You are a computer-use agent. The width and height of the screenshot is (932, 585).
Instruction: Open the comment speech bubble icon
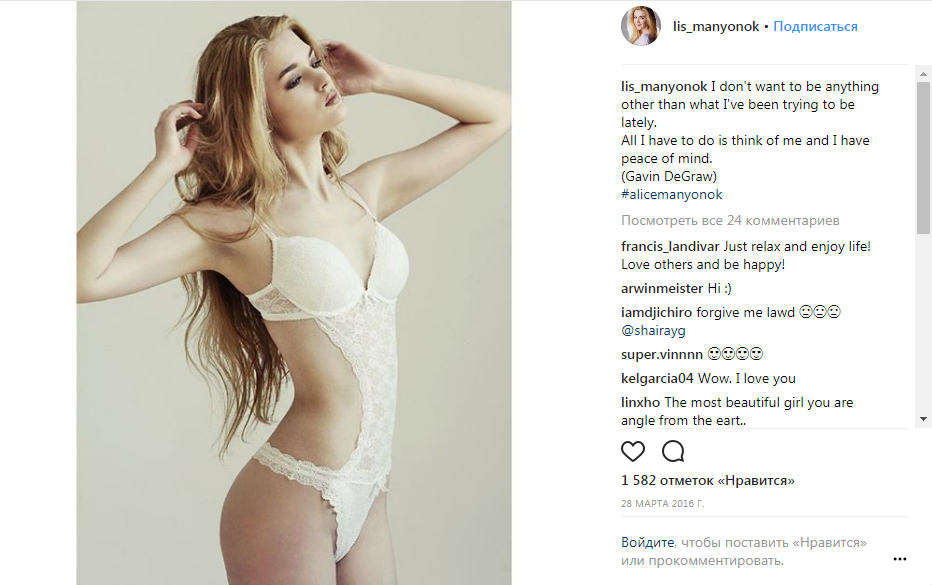(673, 451)
